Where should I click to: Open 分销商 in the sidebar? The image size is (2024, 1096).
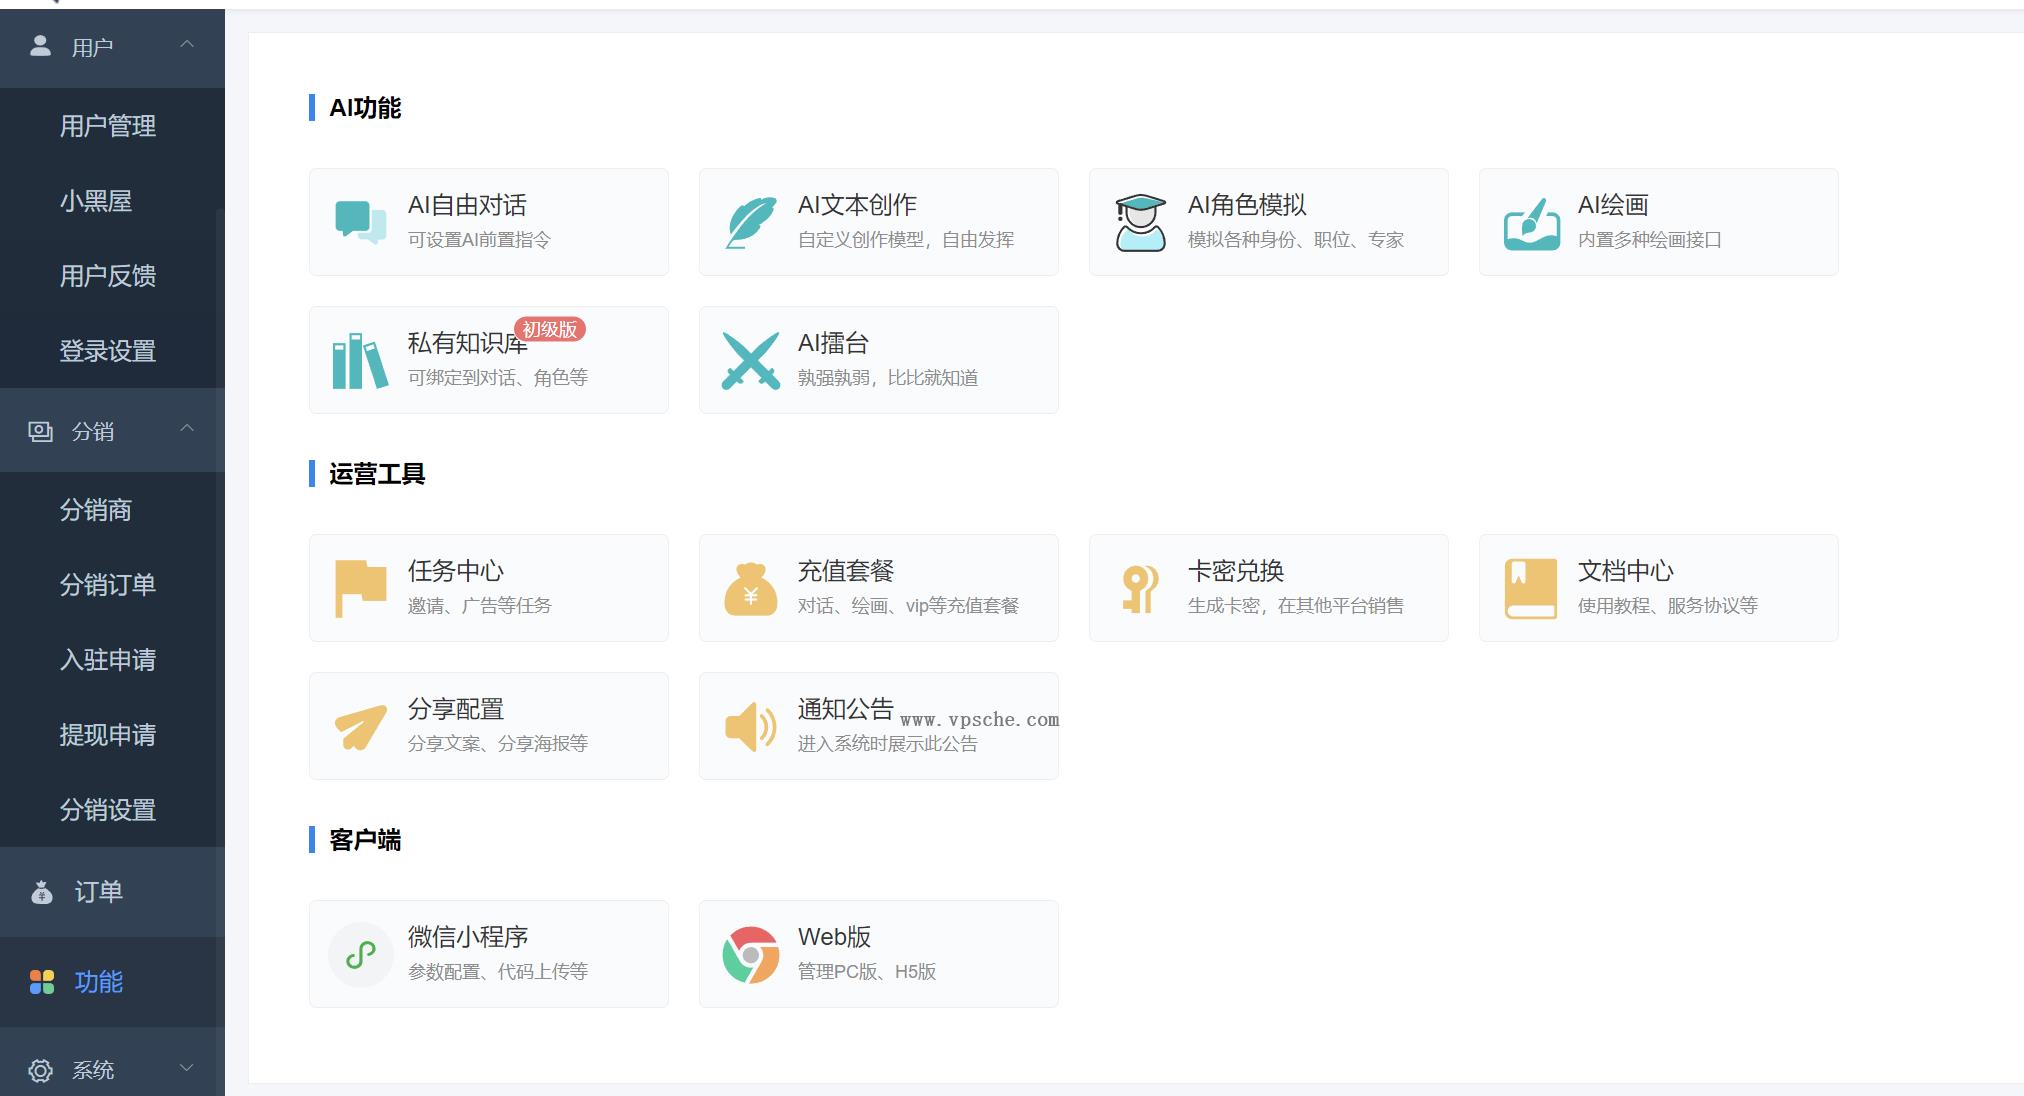pos(96,510)
